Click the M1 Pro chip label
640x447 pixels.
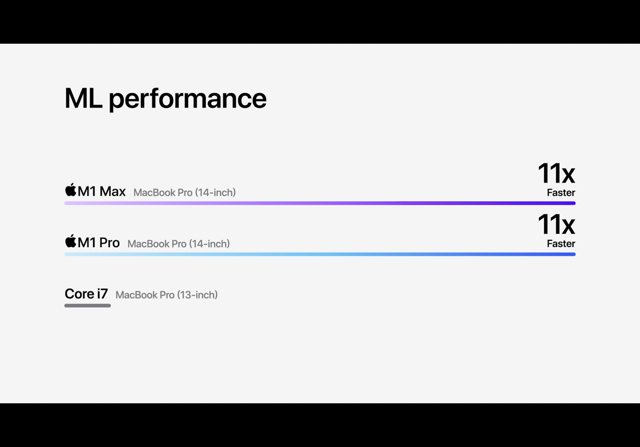point(99,242)
